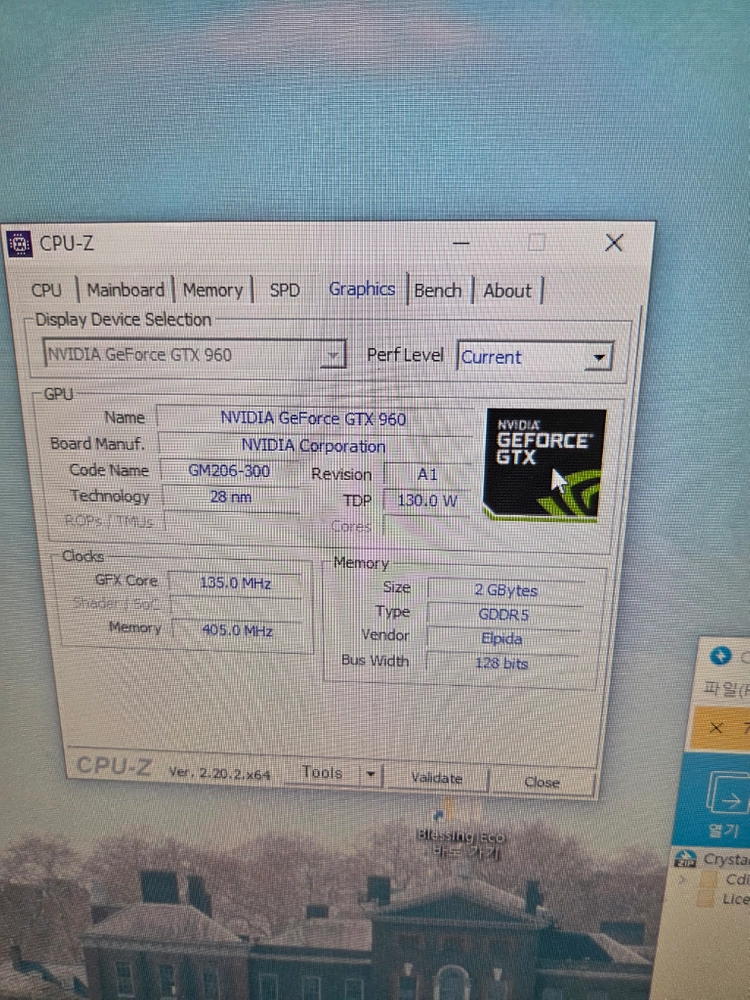Click the blue lightning app icon in archive window
The image size is (750, 1000).
point(721,656)
